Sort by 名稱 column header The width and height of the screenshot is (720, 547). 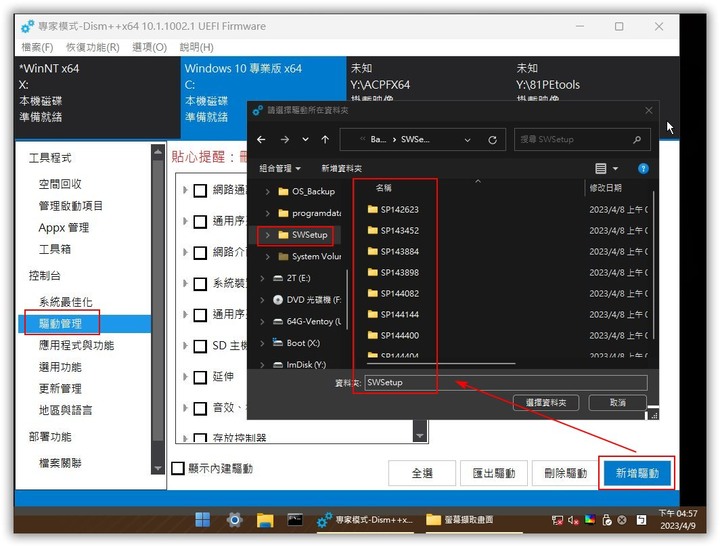[x=383, y=188]
